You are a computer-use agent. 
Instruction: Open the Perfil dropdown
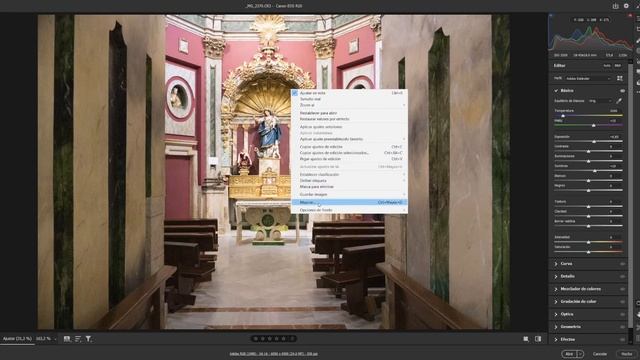tap(588, 78)
